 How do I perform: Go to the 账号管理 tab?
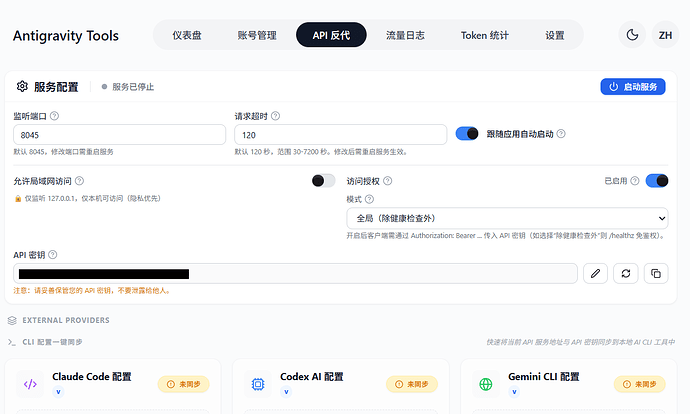[257, 35]
